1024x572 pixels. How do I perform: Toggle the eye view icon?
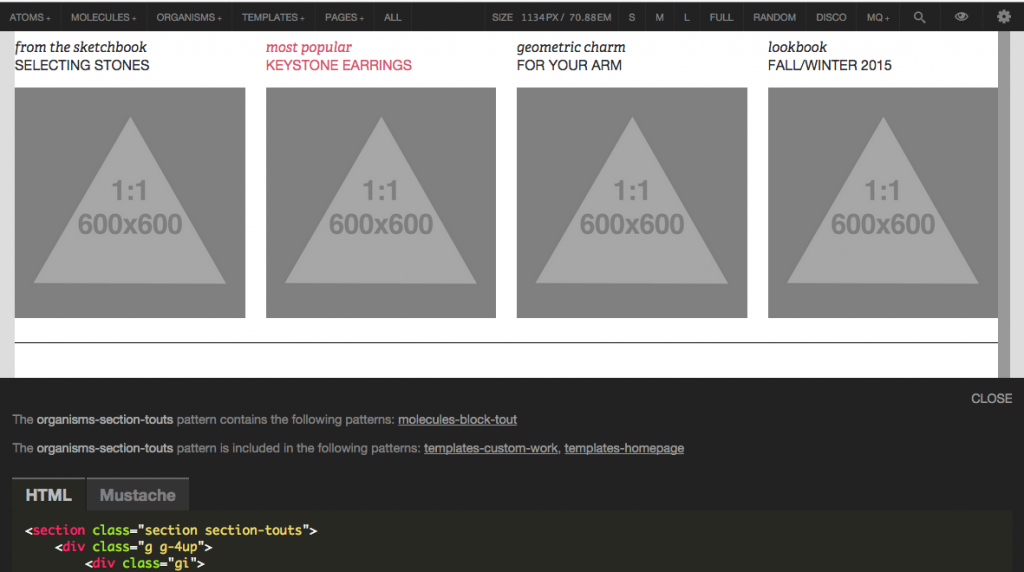(x=961, y=17)
